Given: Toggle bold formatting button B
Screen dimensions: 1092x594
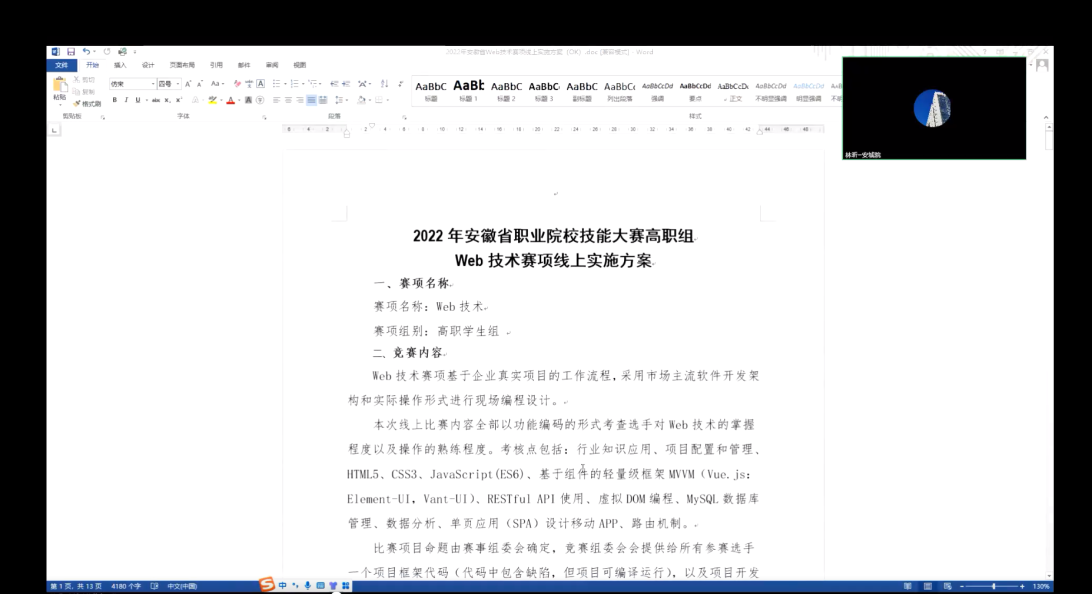Looking at the screenshot, I should (115, 100).
